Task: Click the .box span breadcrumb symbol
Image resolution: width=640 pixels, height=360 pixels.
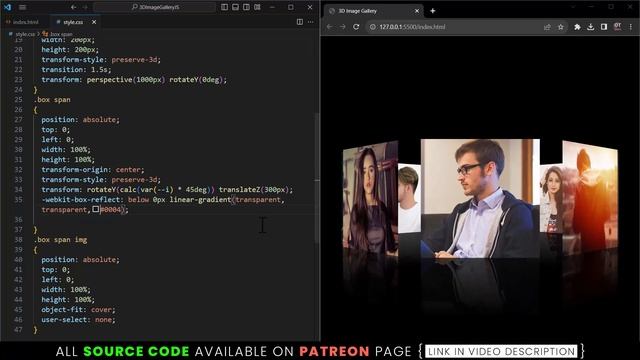Action: point(58,34)
